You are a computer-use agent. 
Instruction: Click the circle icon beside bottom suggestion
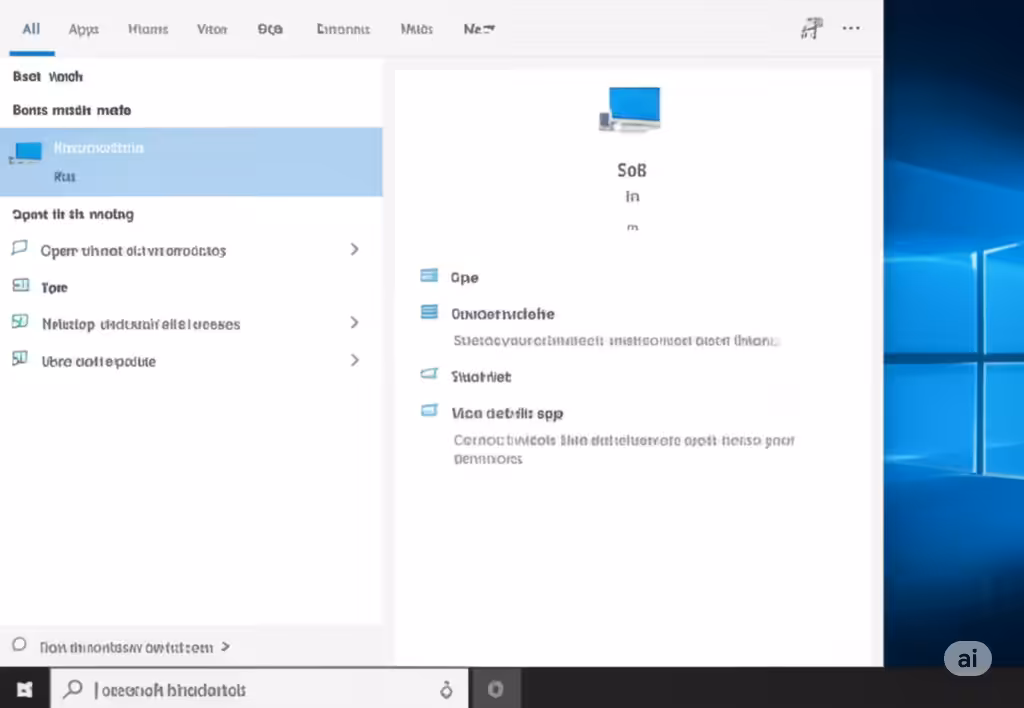pyautogui.click(x=20, y=645)
